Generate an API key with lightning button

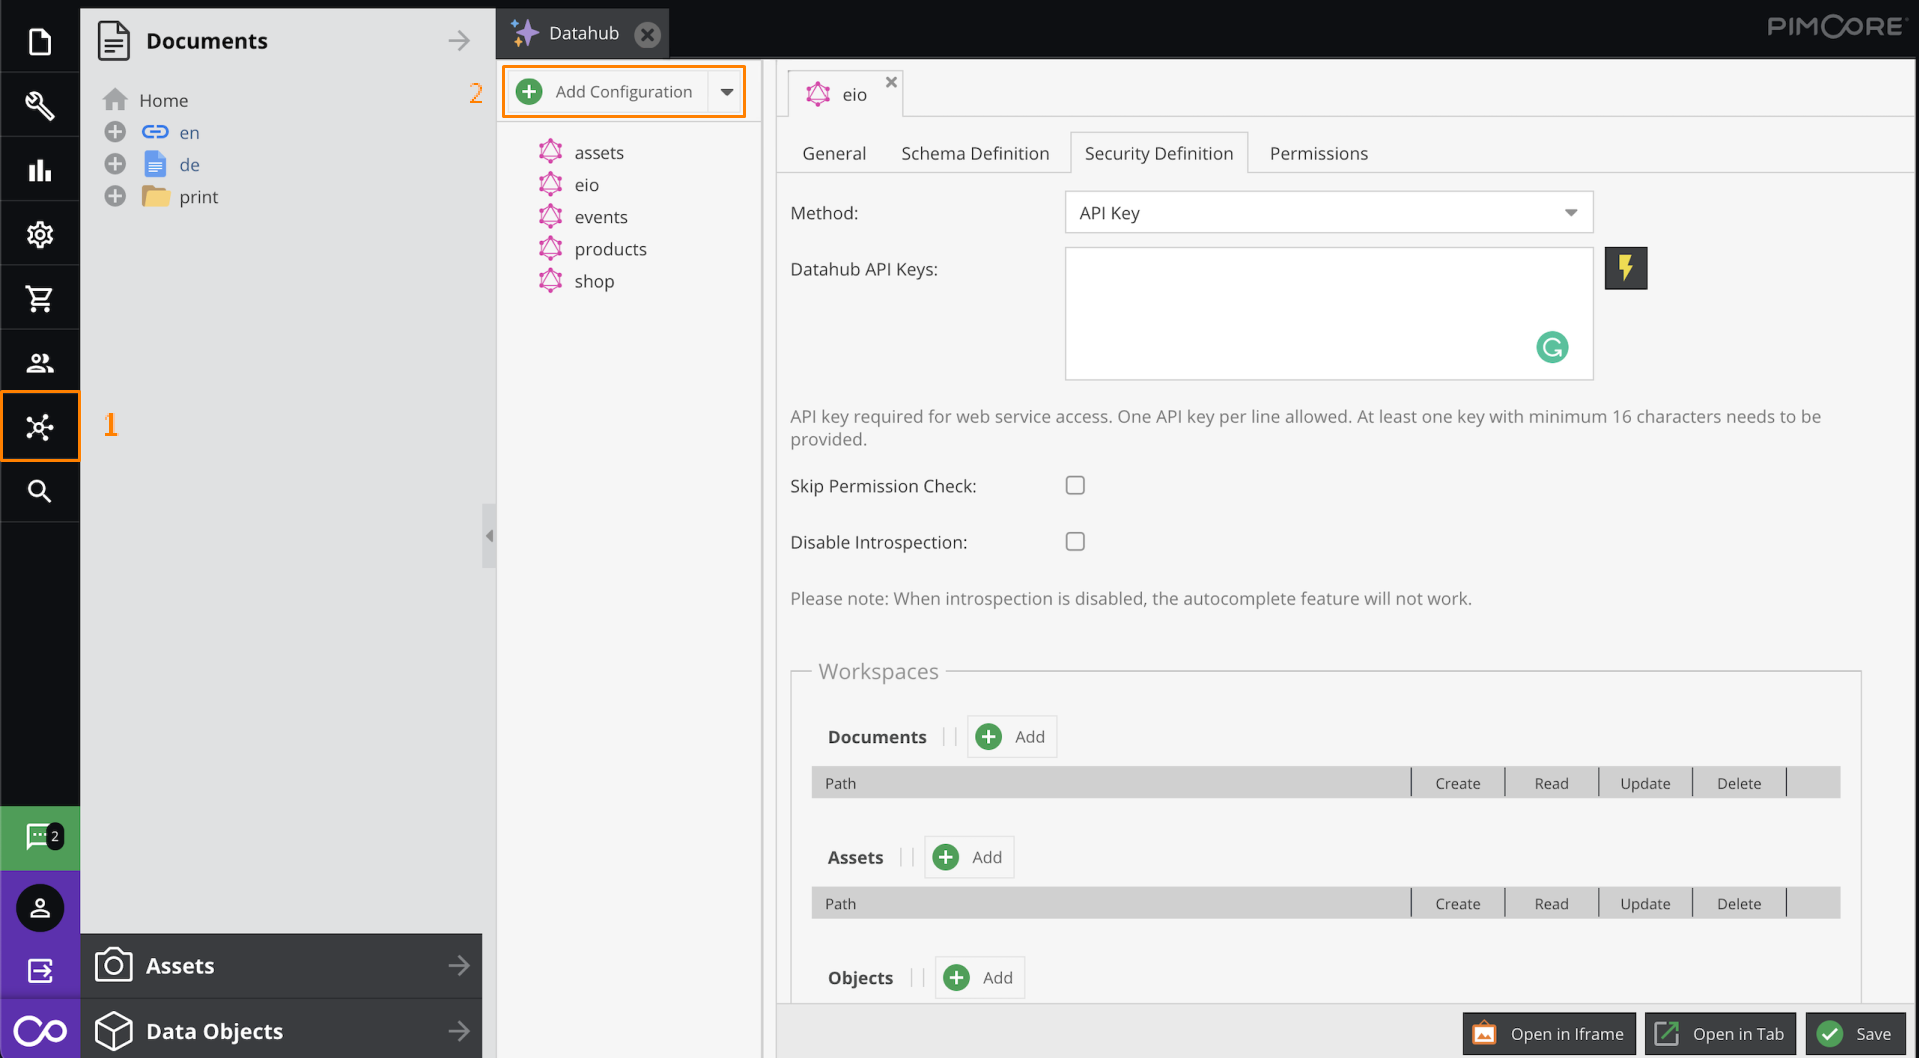tap(1625, 268)
